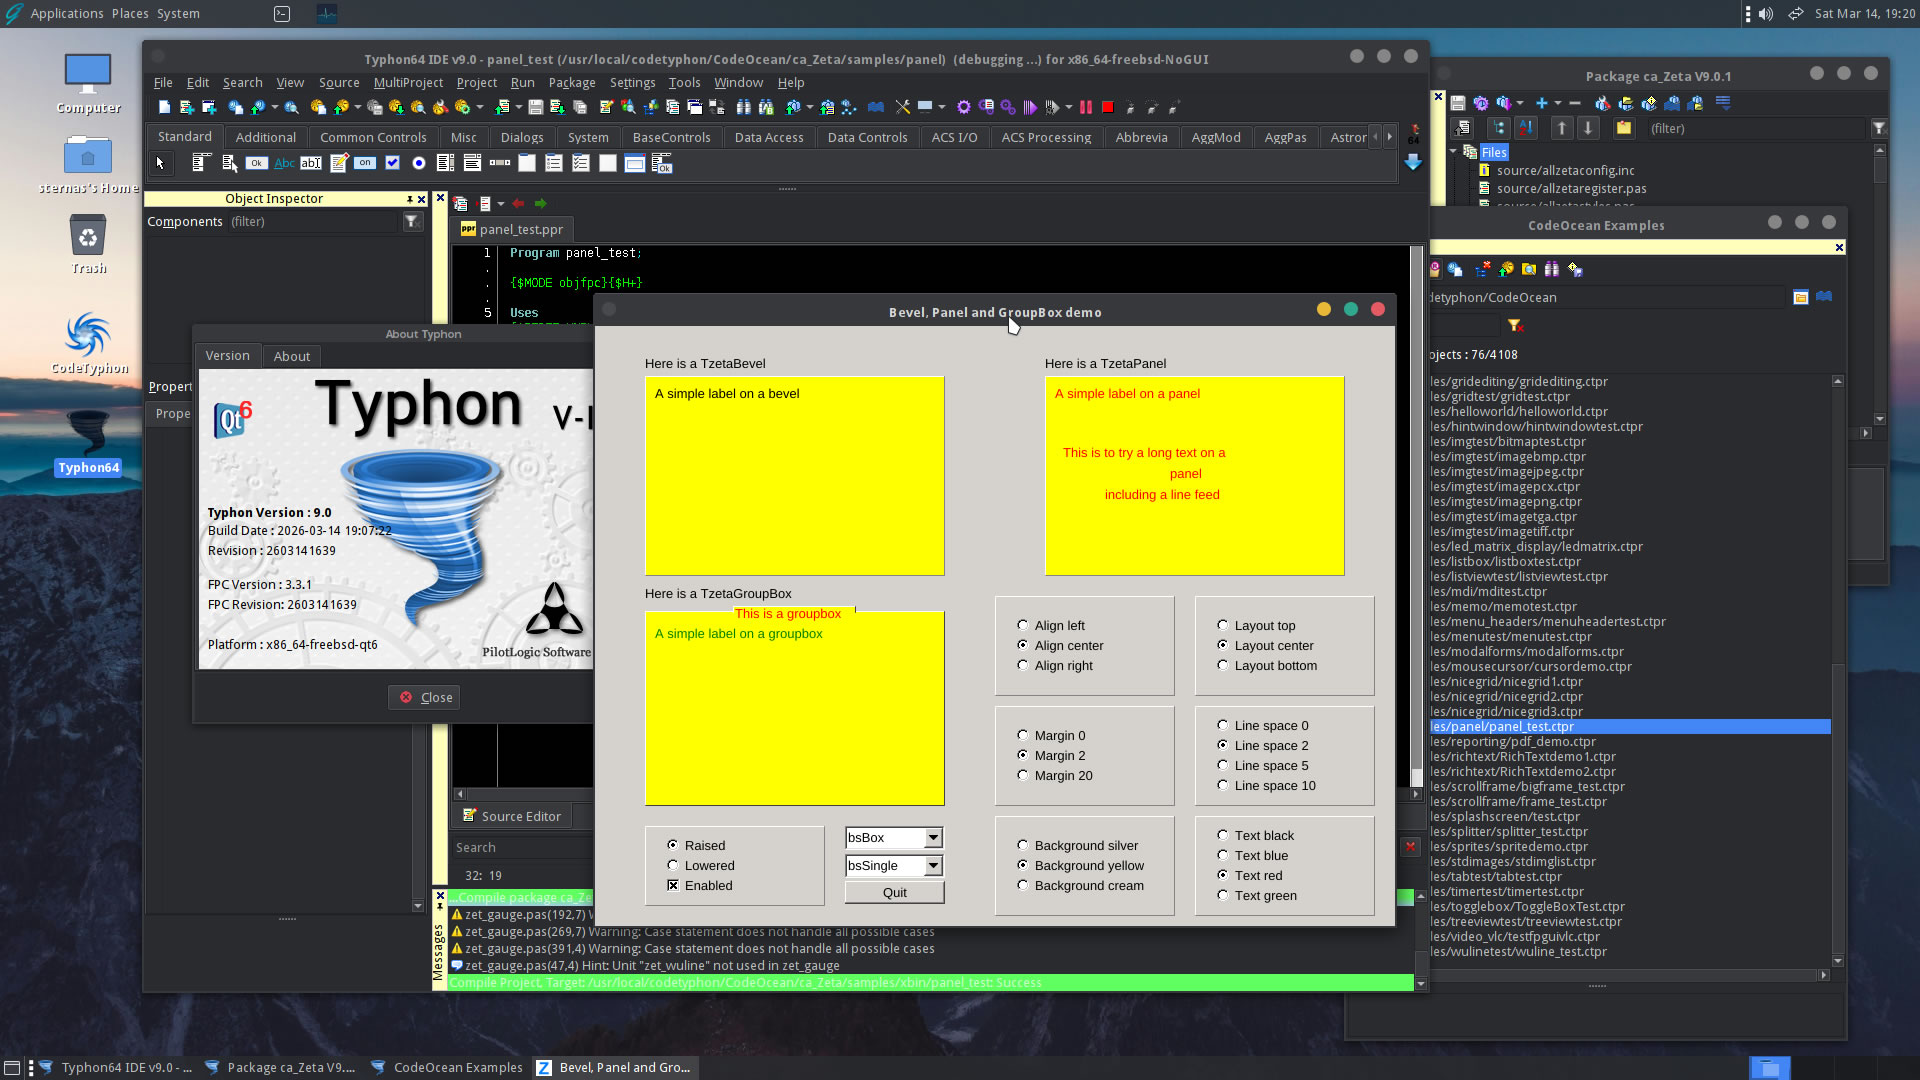Viewport: 1920px width, 1080px height.
Task: Click the red Stop debugging icon
Action: (x=1108, y=107)
